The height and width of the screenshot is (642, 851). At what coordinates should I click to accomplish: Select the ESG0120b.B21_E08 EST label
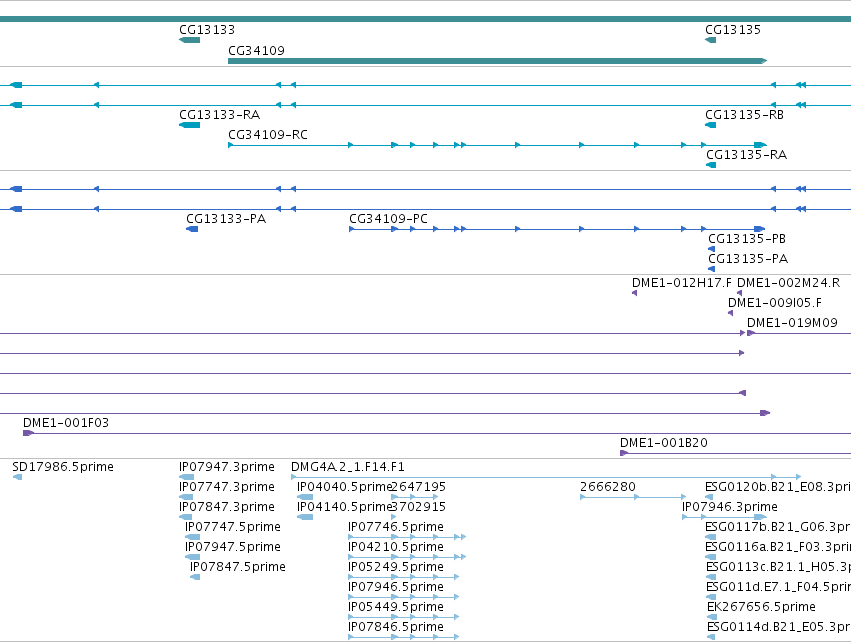tap(778, 487)
